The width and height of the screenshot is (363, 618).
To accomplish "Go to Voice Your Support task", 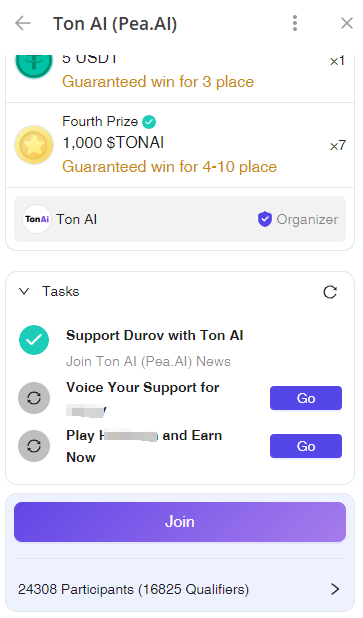I will (x=306, y=398).
